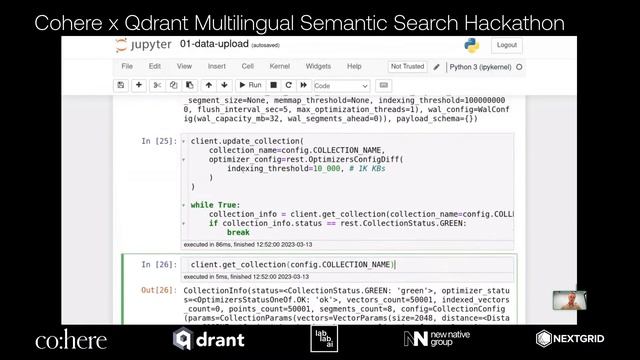Interrupt the kernel with stop icon
The height and width of the screenshot is (360, 640).
[x=273, y=85]
